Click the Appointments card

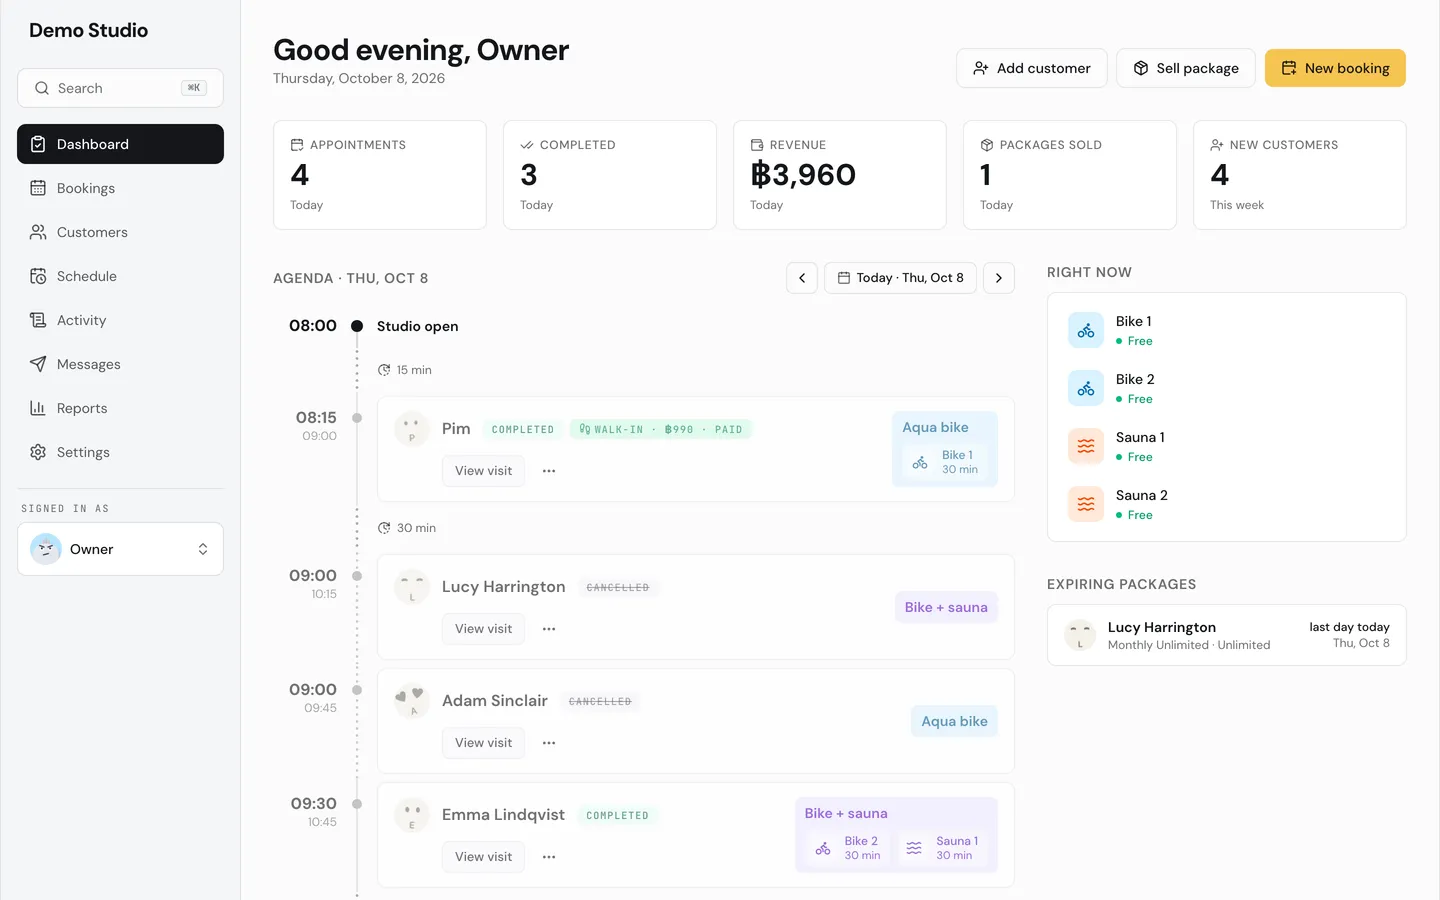(x=380, y=175)
